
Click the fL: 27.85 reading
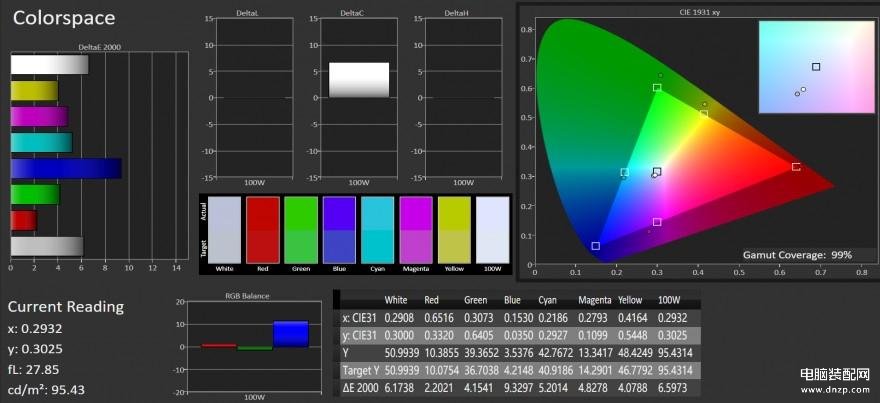coord(33,369)
